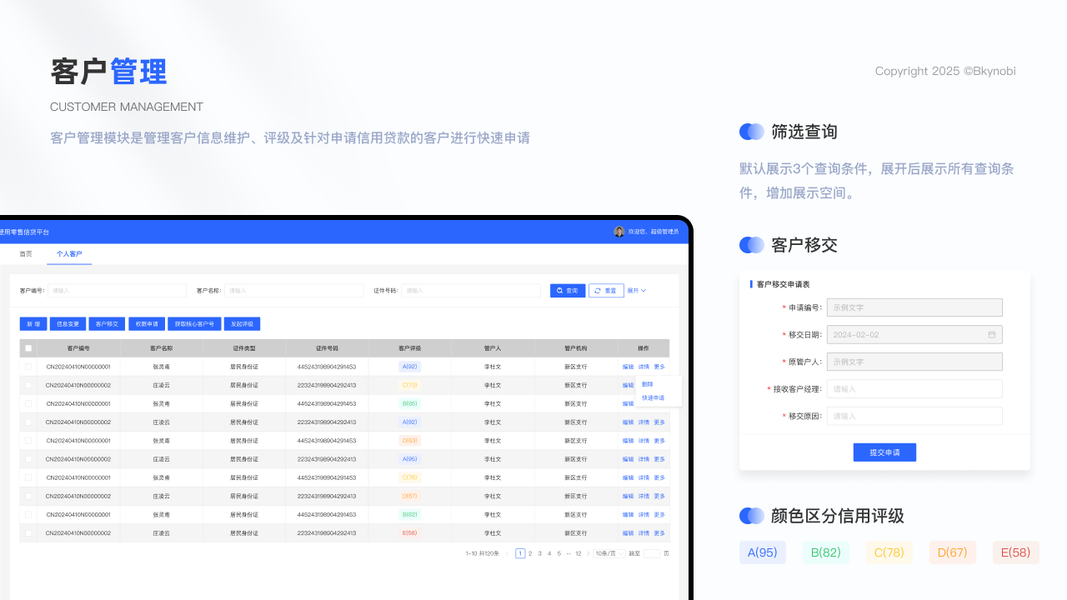The image size is (1067, 600).
Task: Click the 查询 search button
Action: point(568,290)
